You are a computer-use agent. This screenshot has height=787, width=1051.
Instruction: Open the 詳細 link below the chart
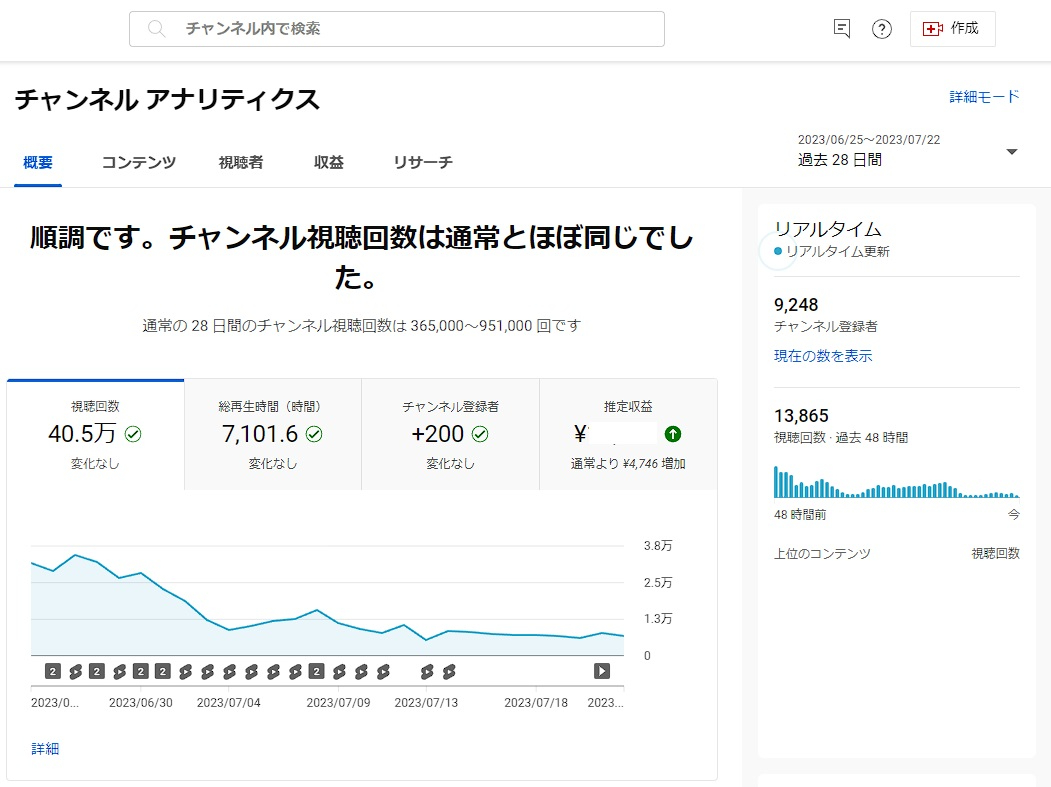coord(45,749)
